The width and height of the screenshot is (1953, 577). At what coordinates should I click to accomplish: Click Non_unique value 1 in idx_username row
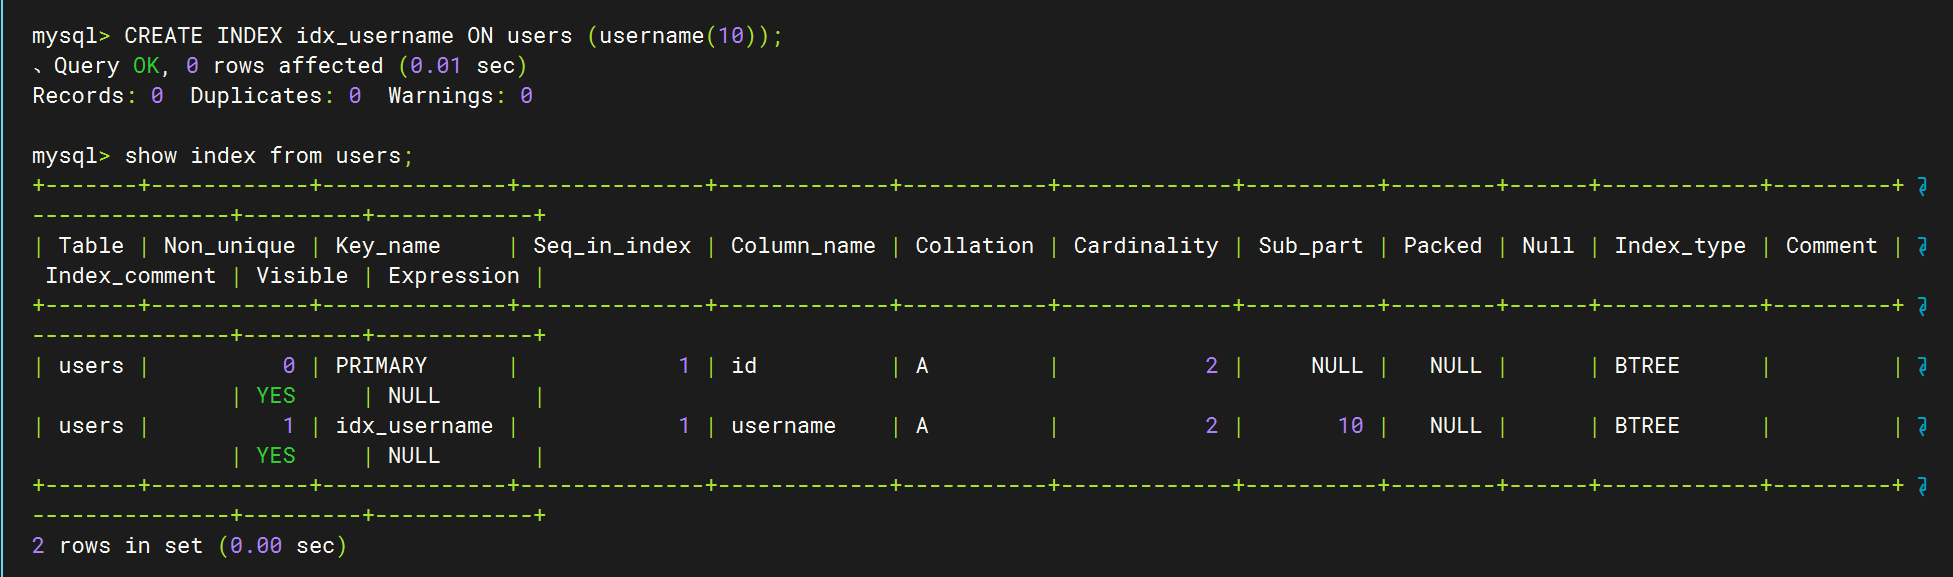tap(289, 426)
